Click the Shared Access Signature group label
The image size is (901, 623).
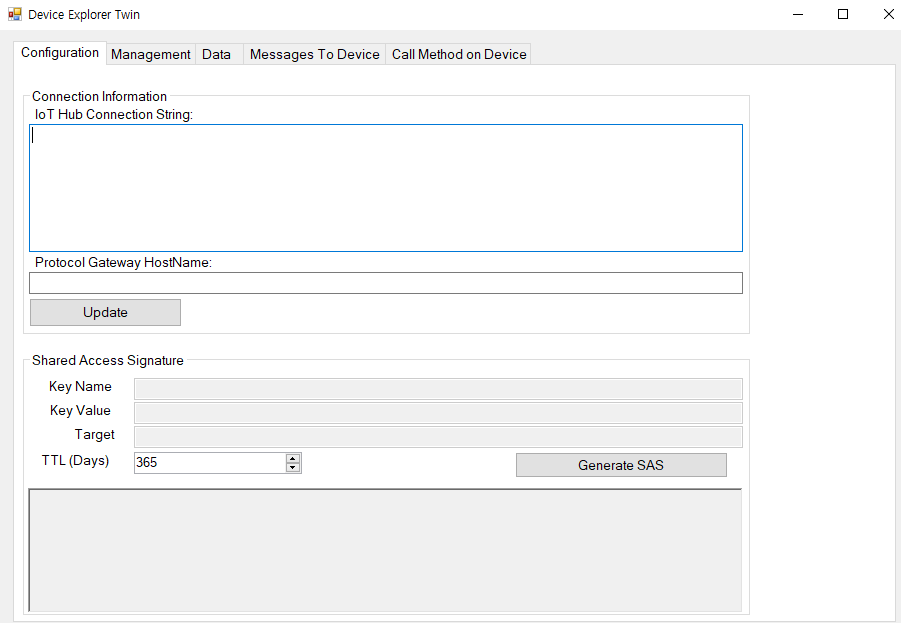pyautogui.click(x=107, y=360)
